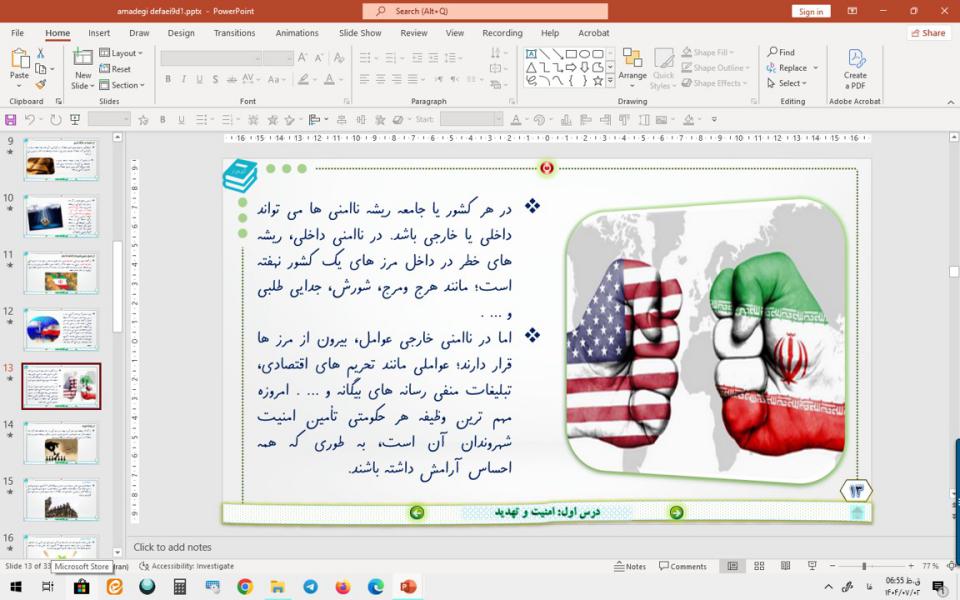
Task: Select the 5-point Star shape
Action: (x=598, y=81)
